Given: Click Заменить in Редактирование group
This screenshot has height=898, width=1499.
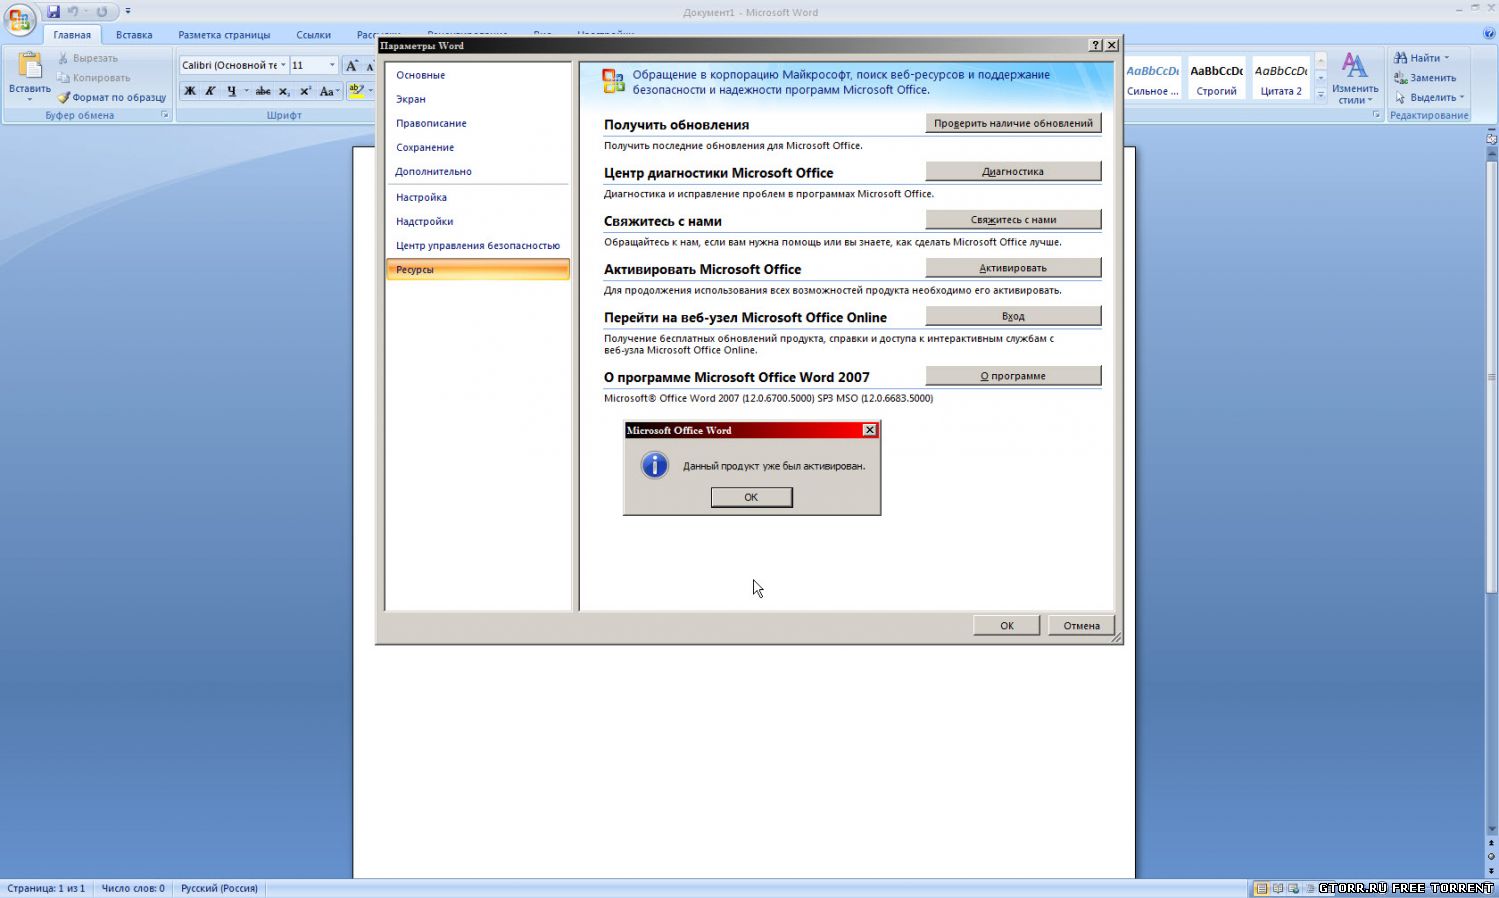Looking at the screenshot, I should tap(1425, 78).
